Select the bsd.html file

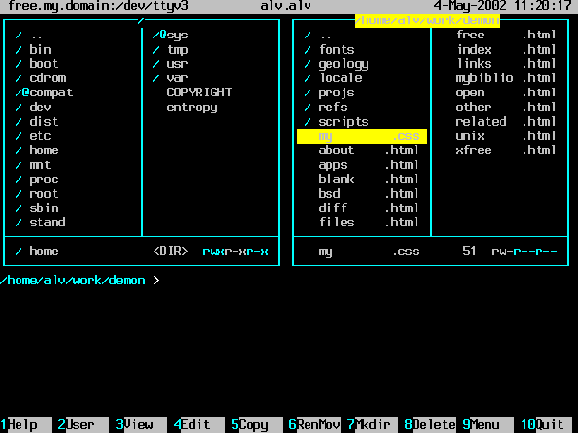pos(368,194)
